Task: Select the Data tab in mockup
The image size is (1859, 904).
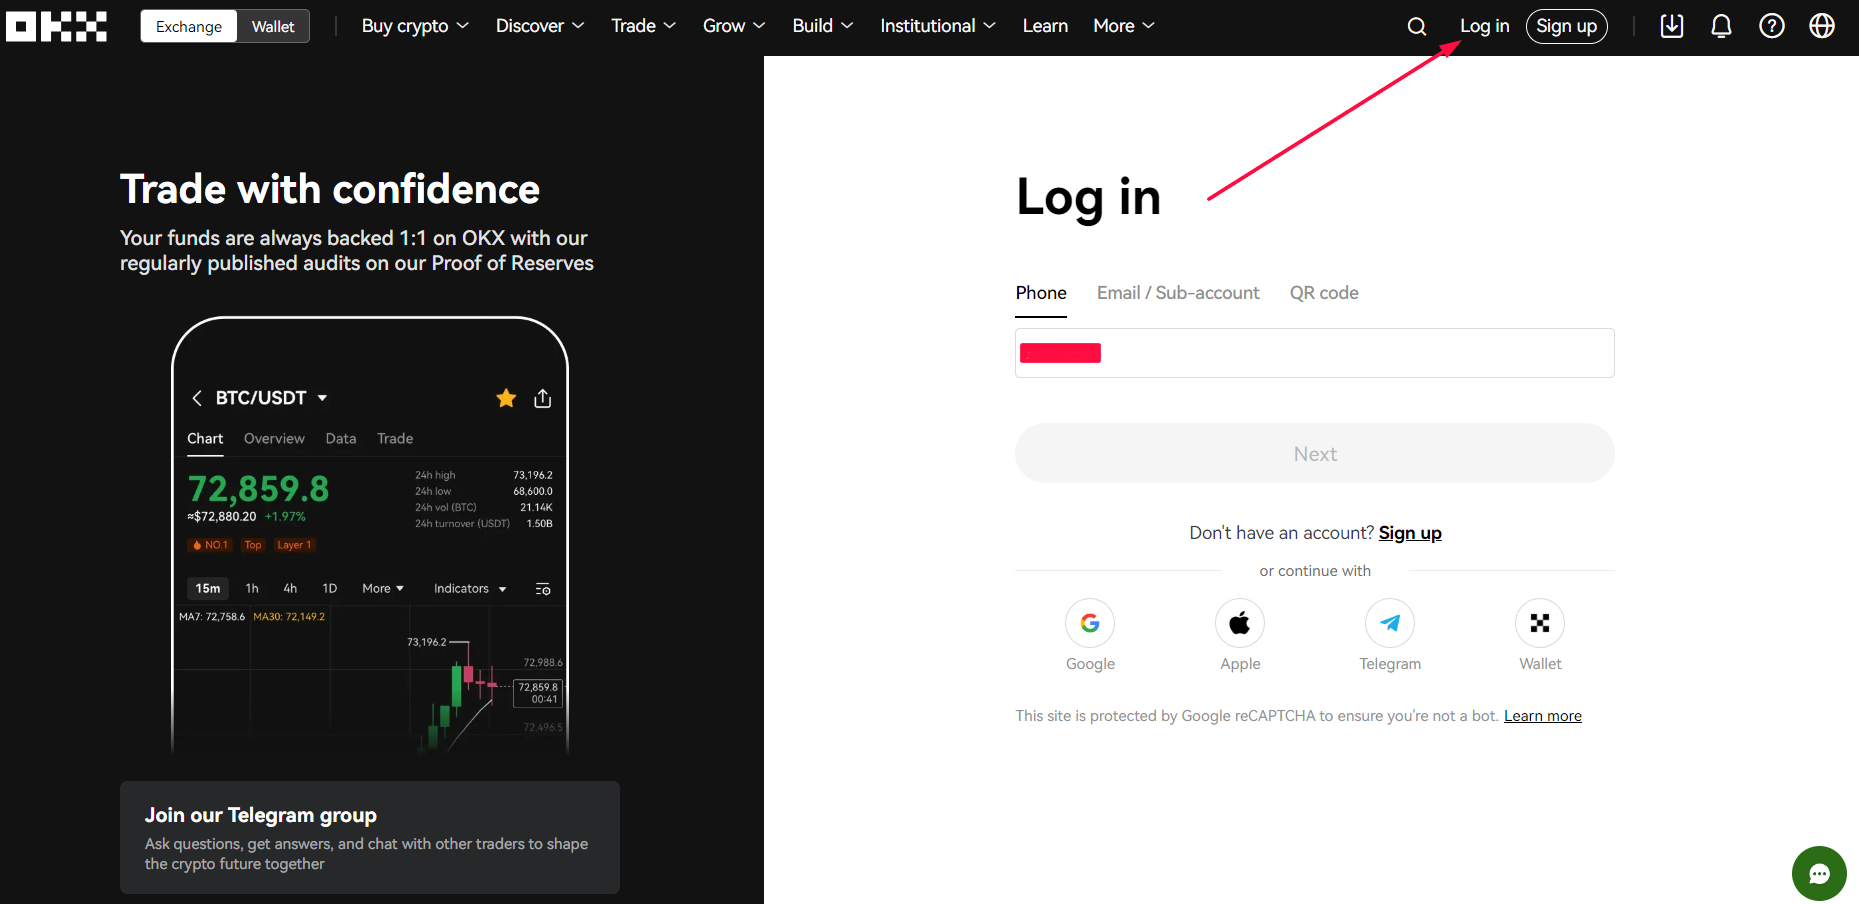Action: (341, 439)
